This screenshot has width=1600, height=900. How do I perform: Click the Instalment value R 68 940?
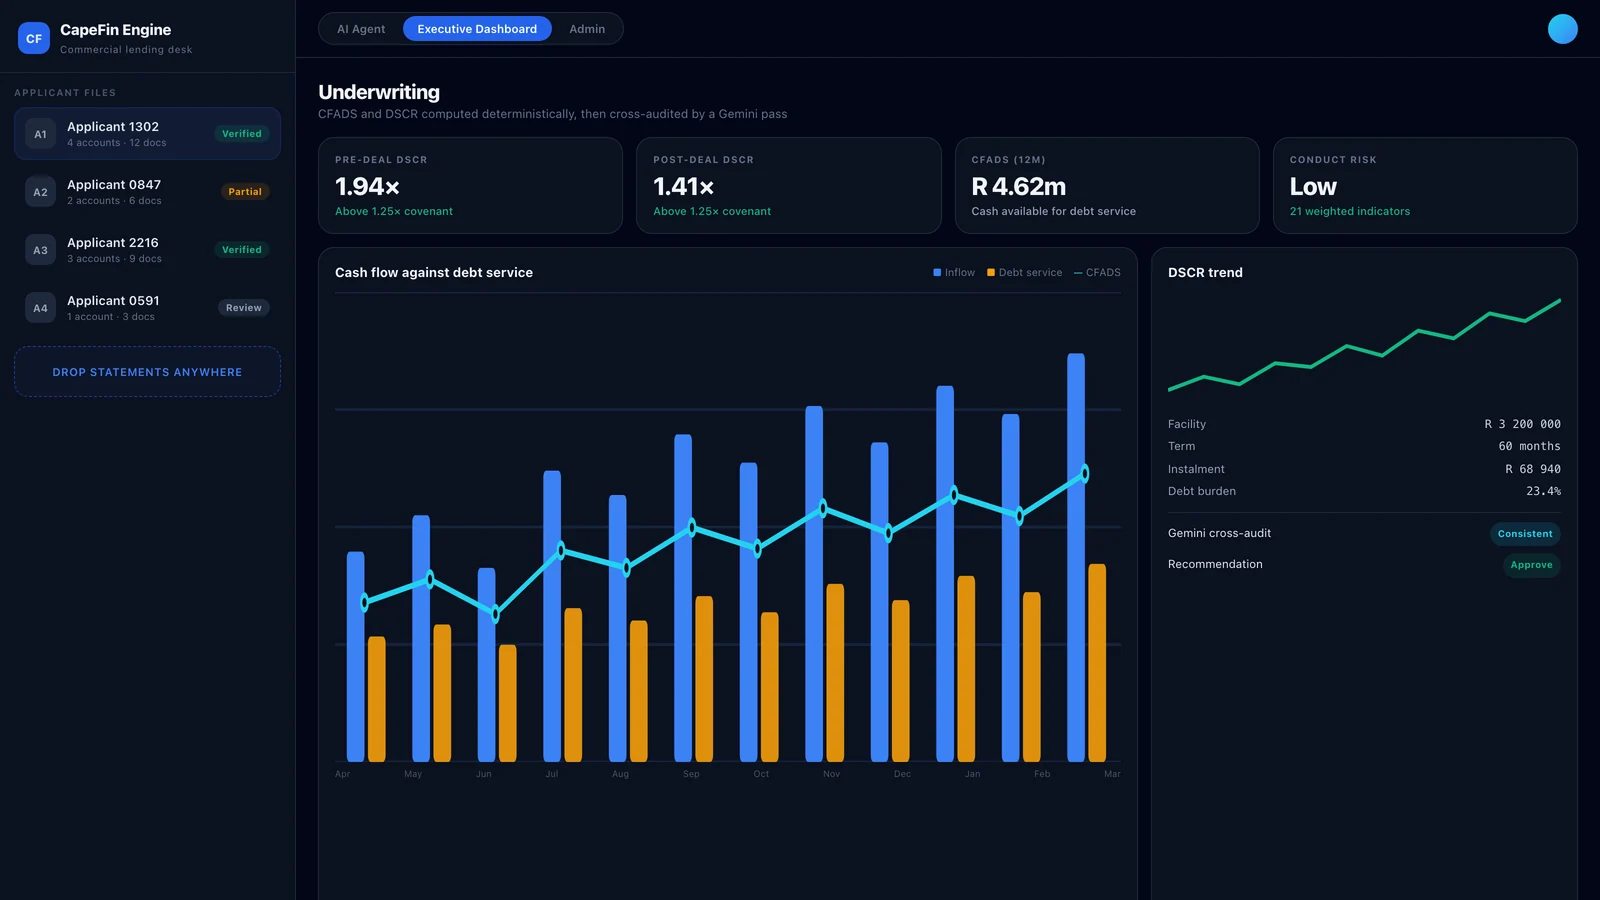click(x=1533, y=469)
